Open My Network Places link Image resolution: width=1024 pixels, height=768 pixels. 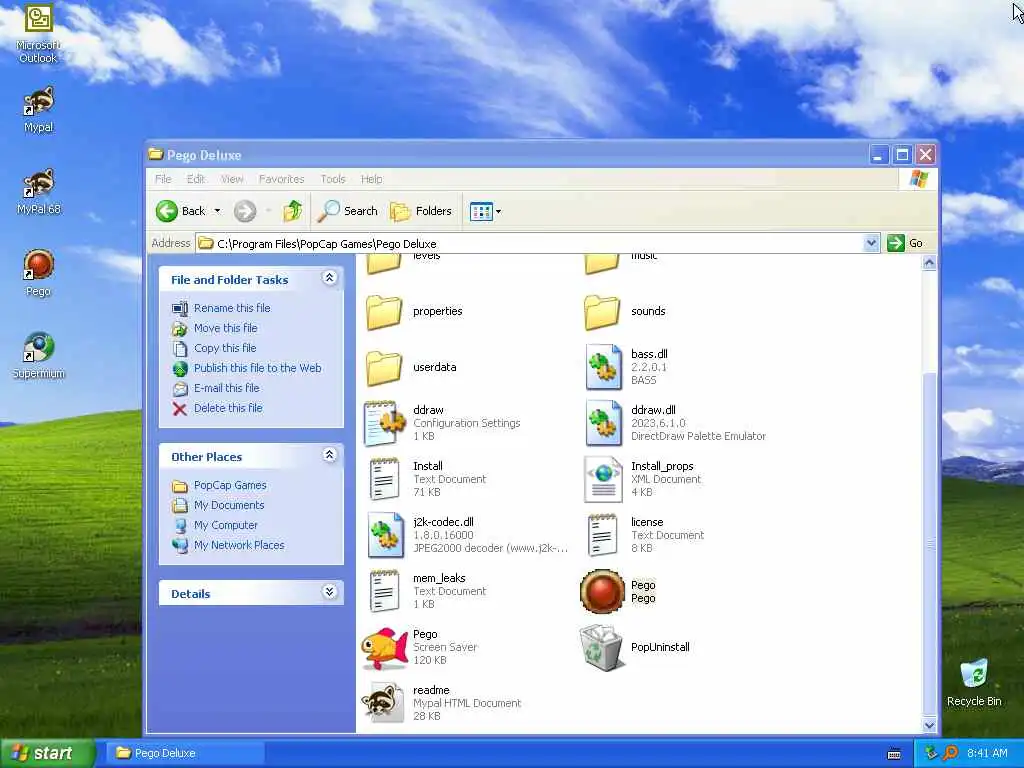pos(239,545)
